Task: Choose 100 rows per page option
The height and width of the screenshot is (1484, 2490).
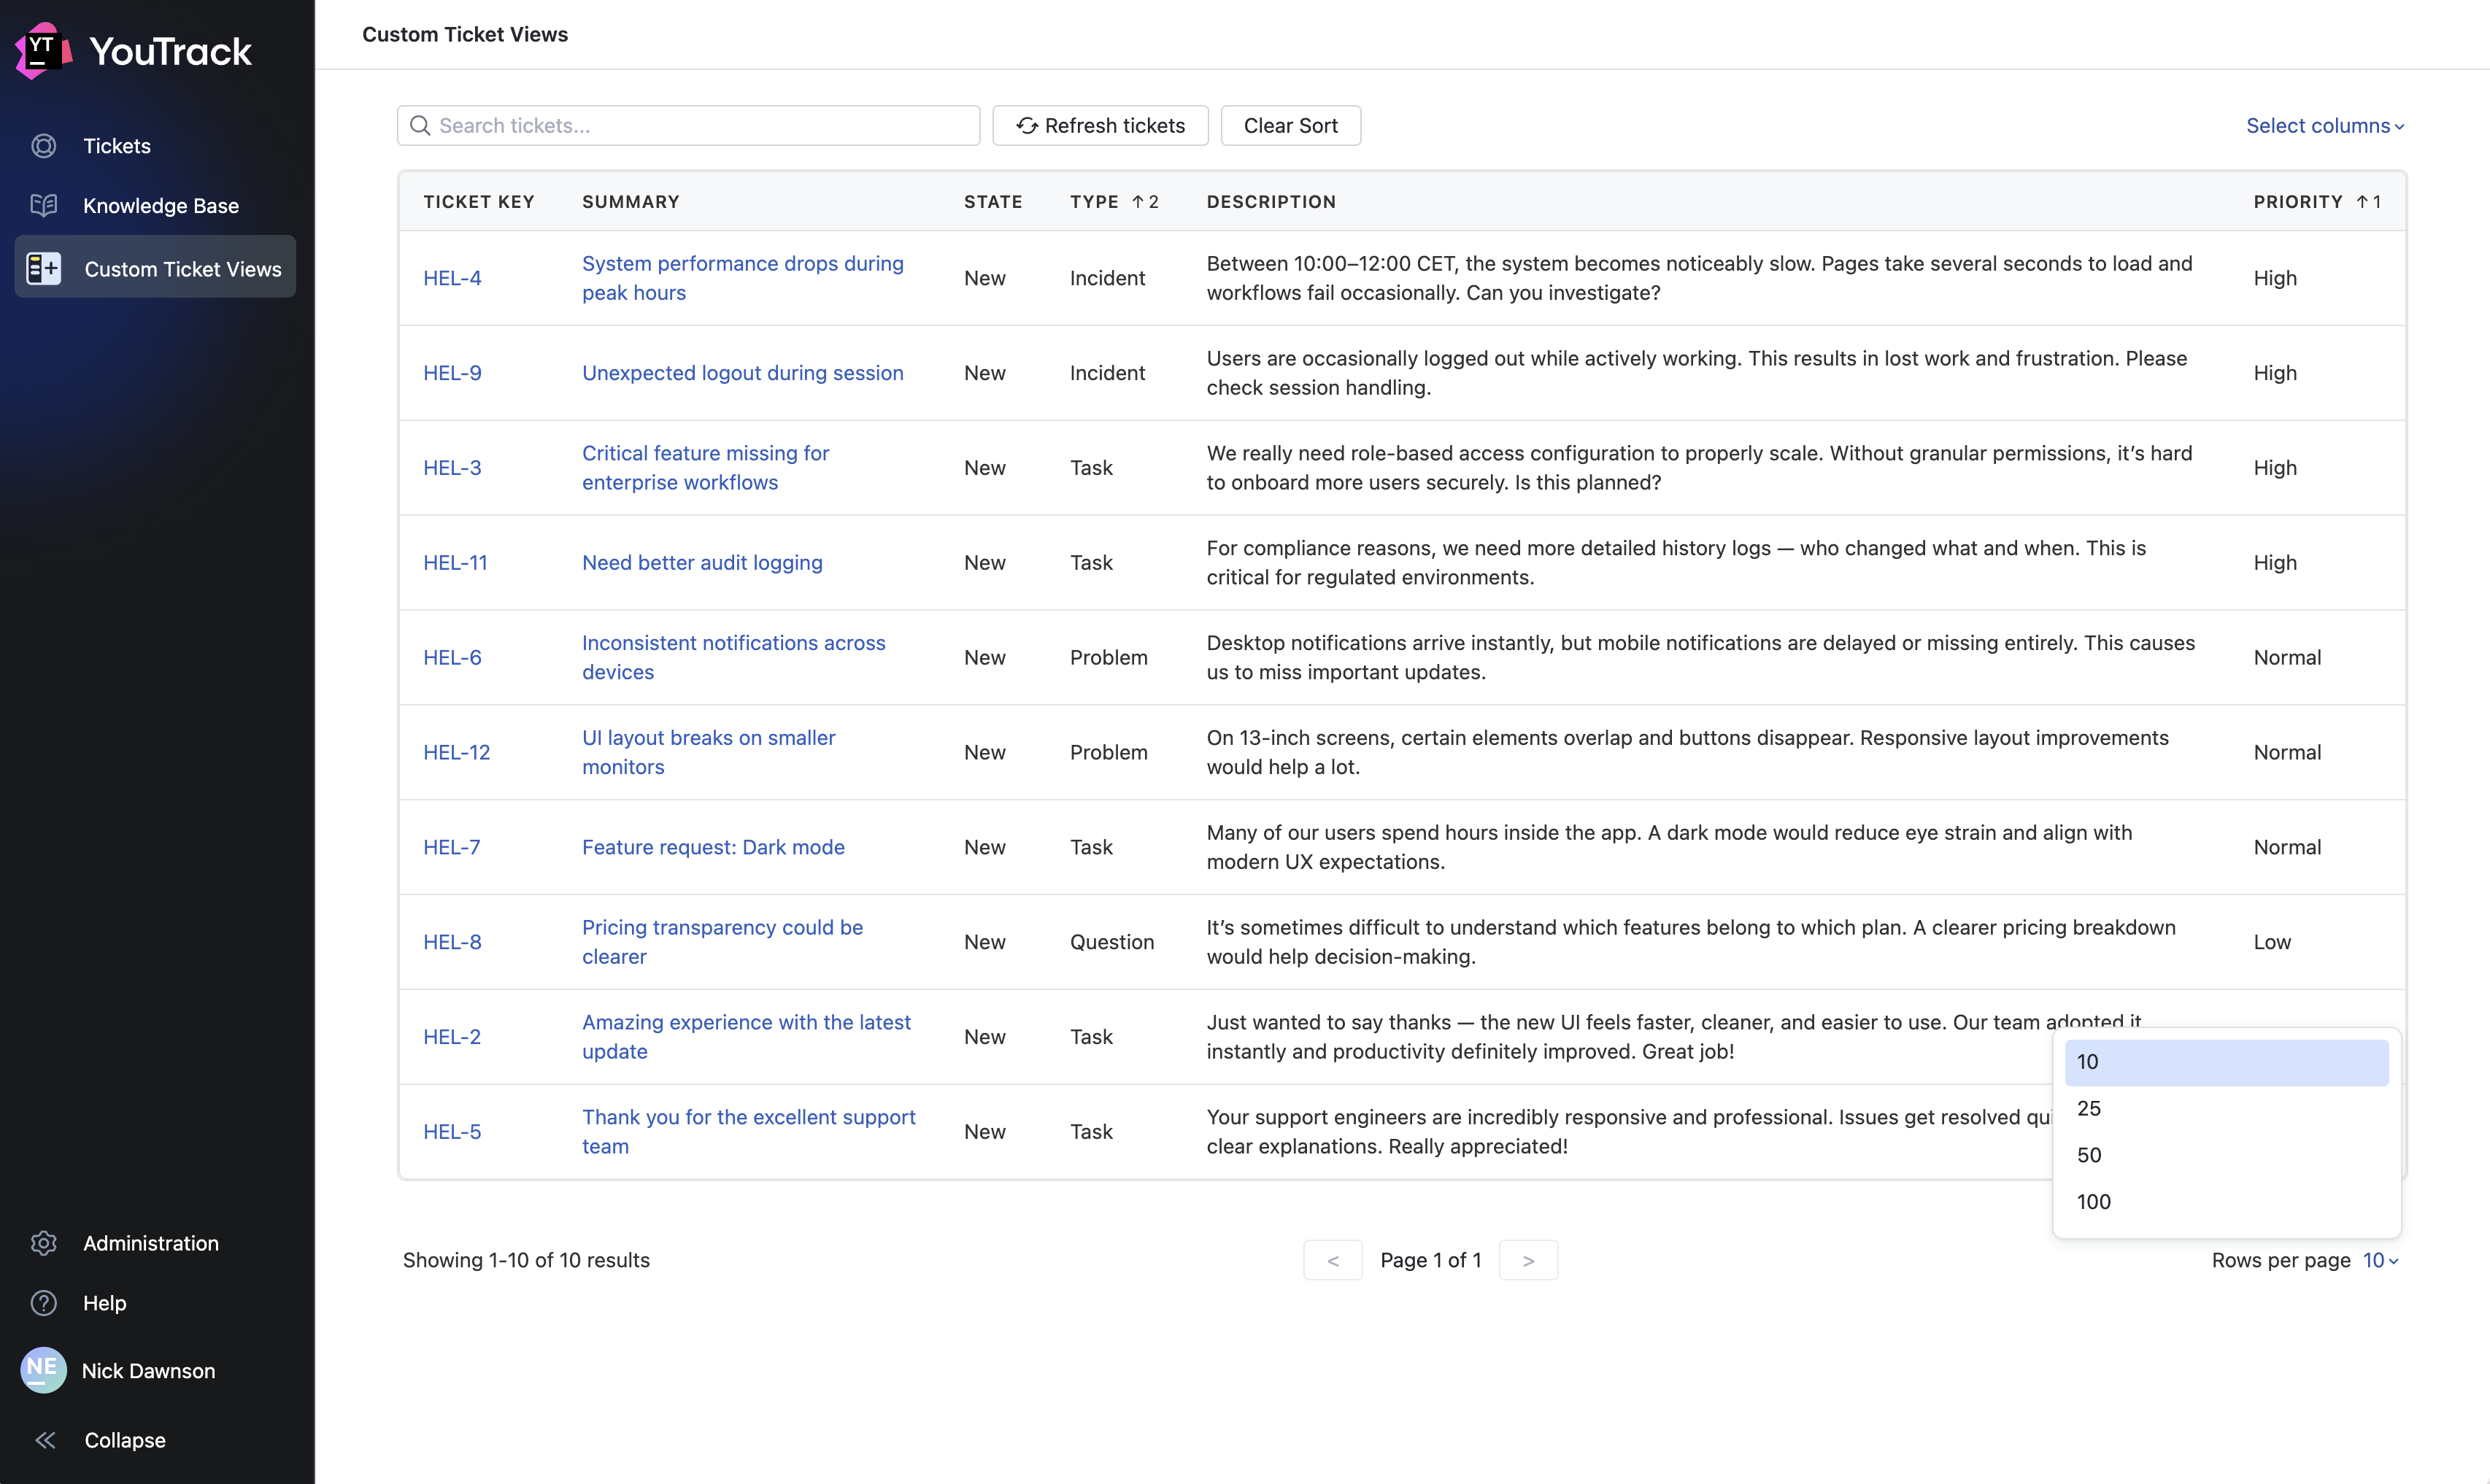Action: pos(2226,1202)
